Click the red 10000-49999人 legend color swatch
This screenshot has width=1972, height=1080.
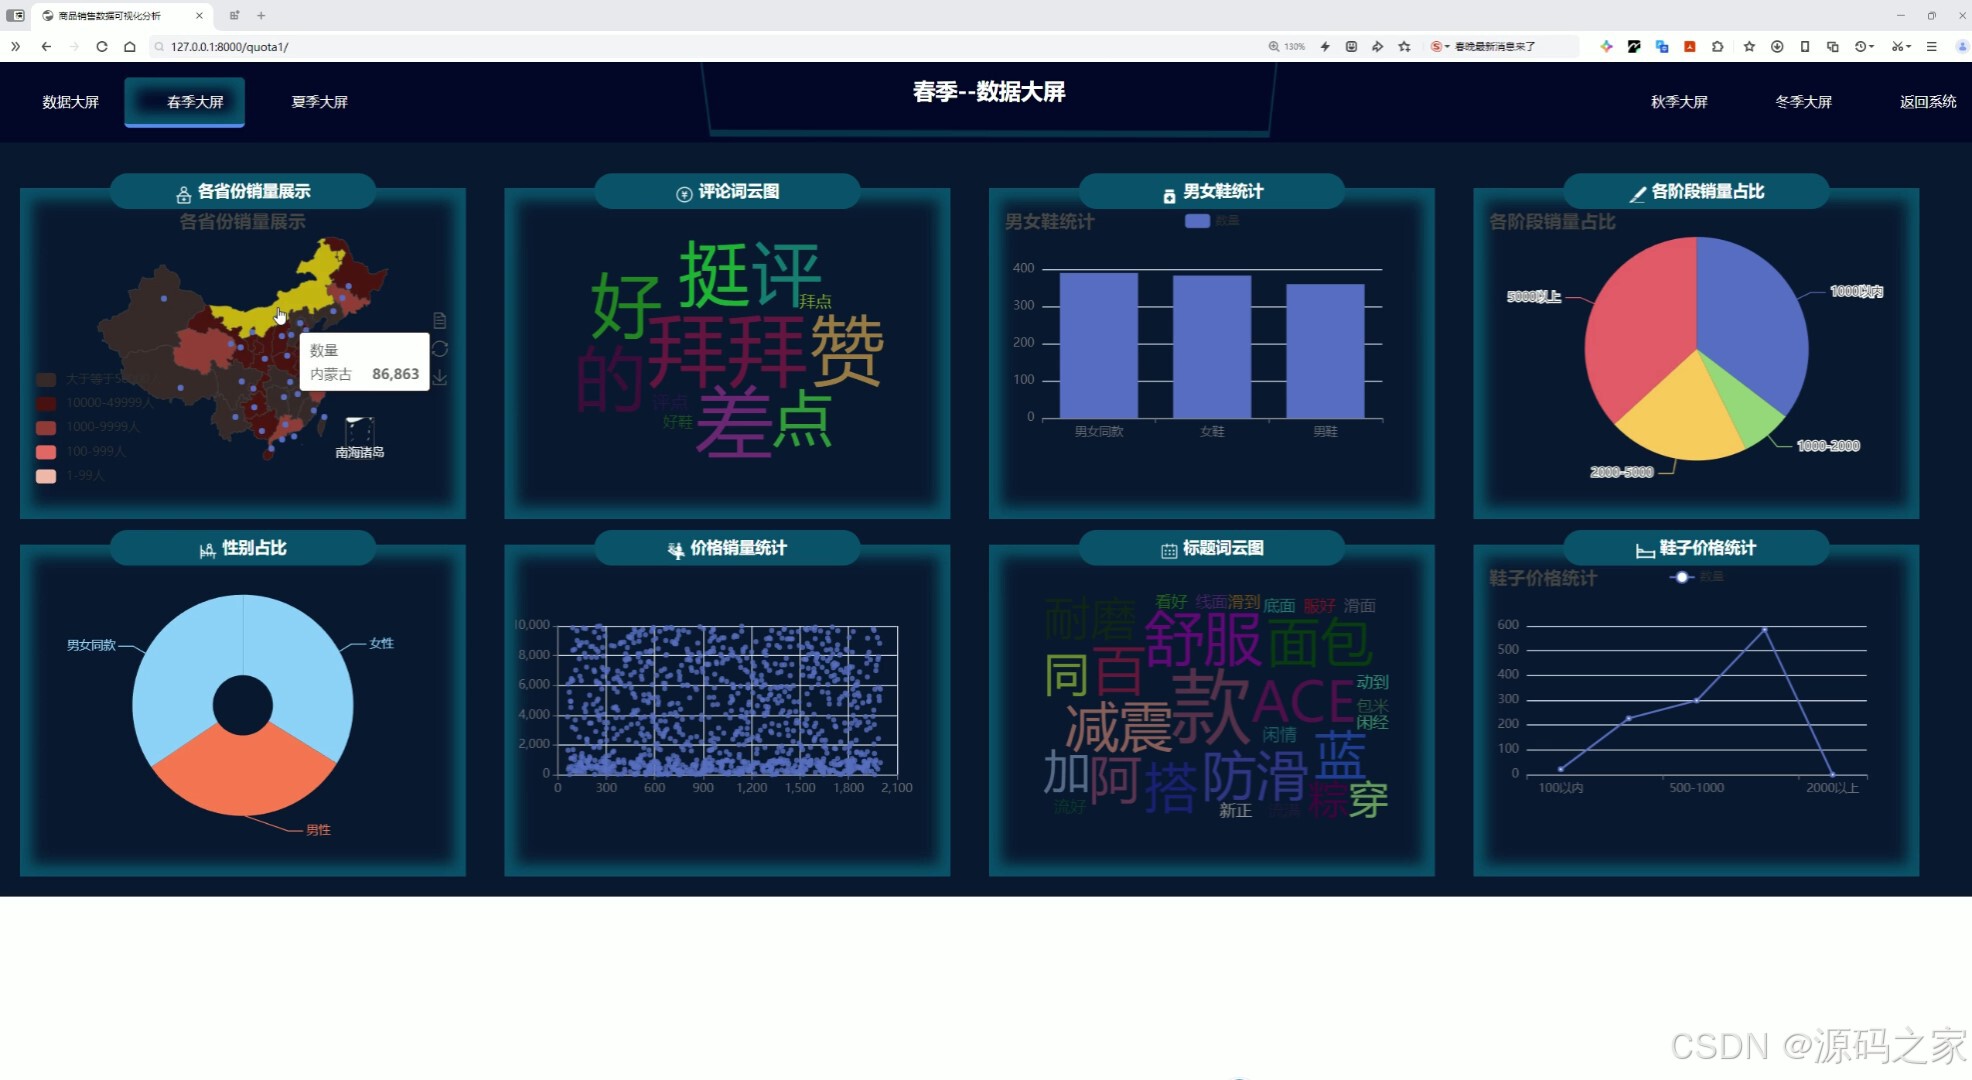click(46, 404)
